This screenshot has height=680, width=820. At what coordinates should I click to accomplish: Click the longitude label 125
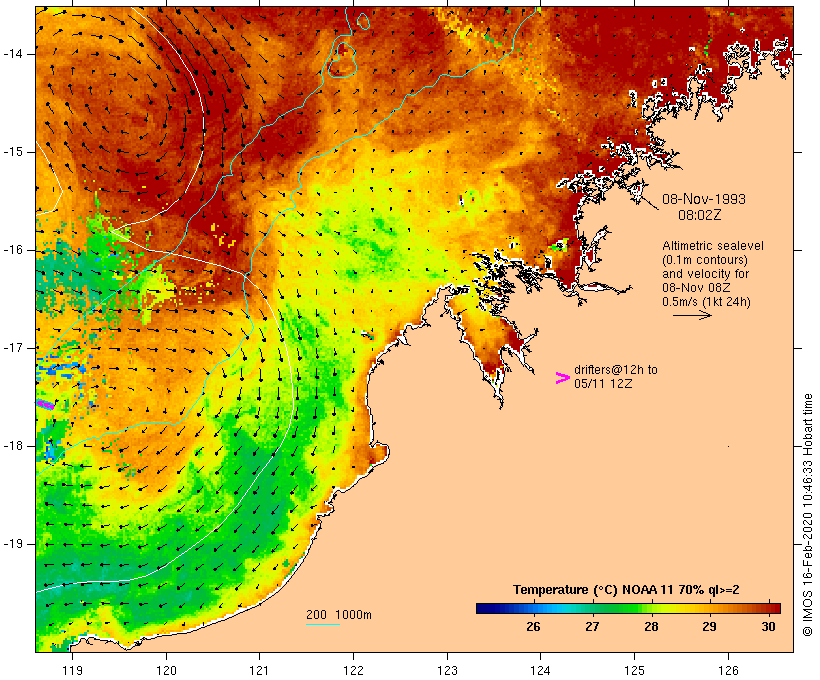[x=635, y=671]
